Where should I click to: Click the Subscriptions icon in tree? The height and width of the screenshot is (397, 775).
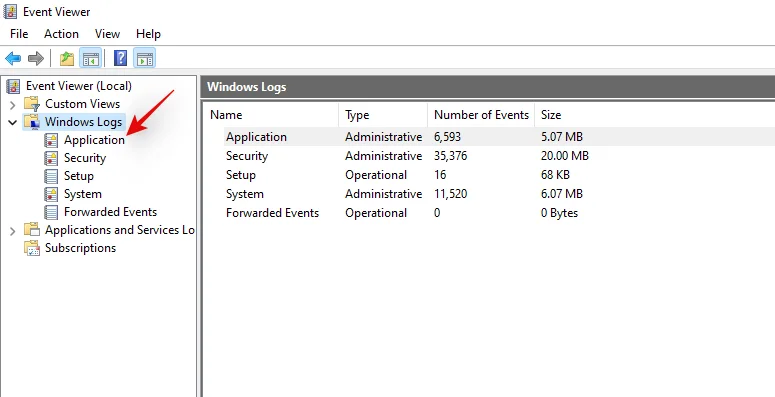tap(32, 248)
